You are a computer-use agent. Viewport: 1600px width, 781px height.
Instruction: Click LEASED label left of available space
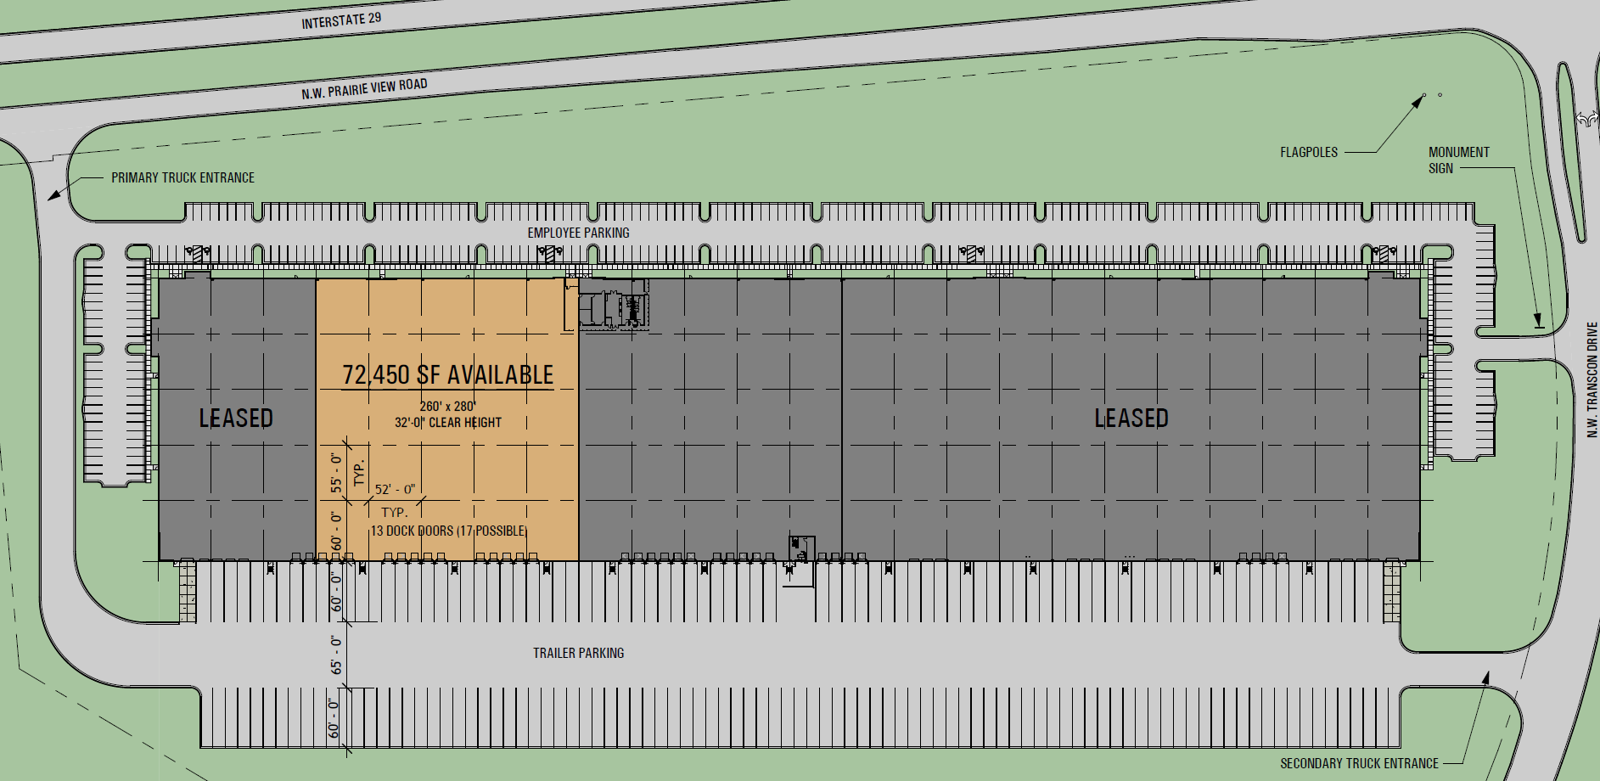click(236, 418)
